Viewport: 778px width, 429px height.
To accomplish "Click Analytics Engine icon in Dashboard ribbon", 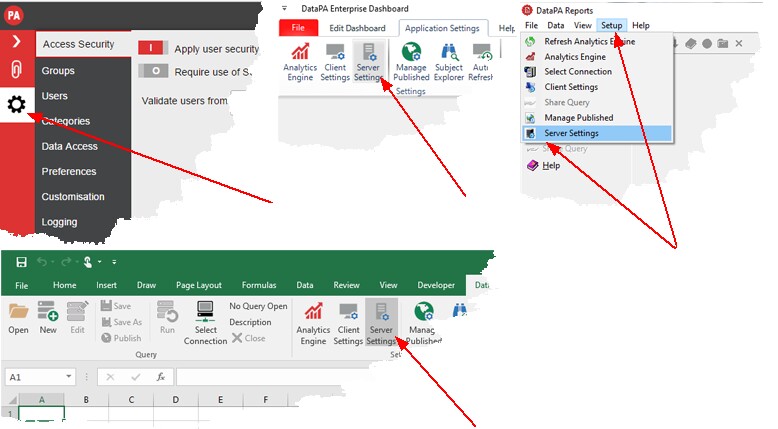I will 300,62.
